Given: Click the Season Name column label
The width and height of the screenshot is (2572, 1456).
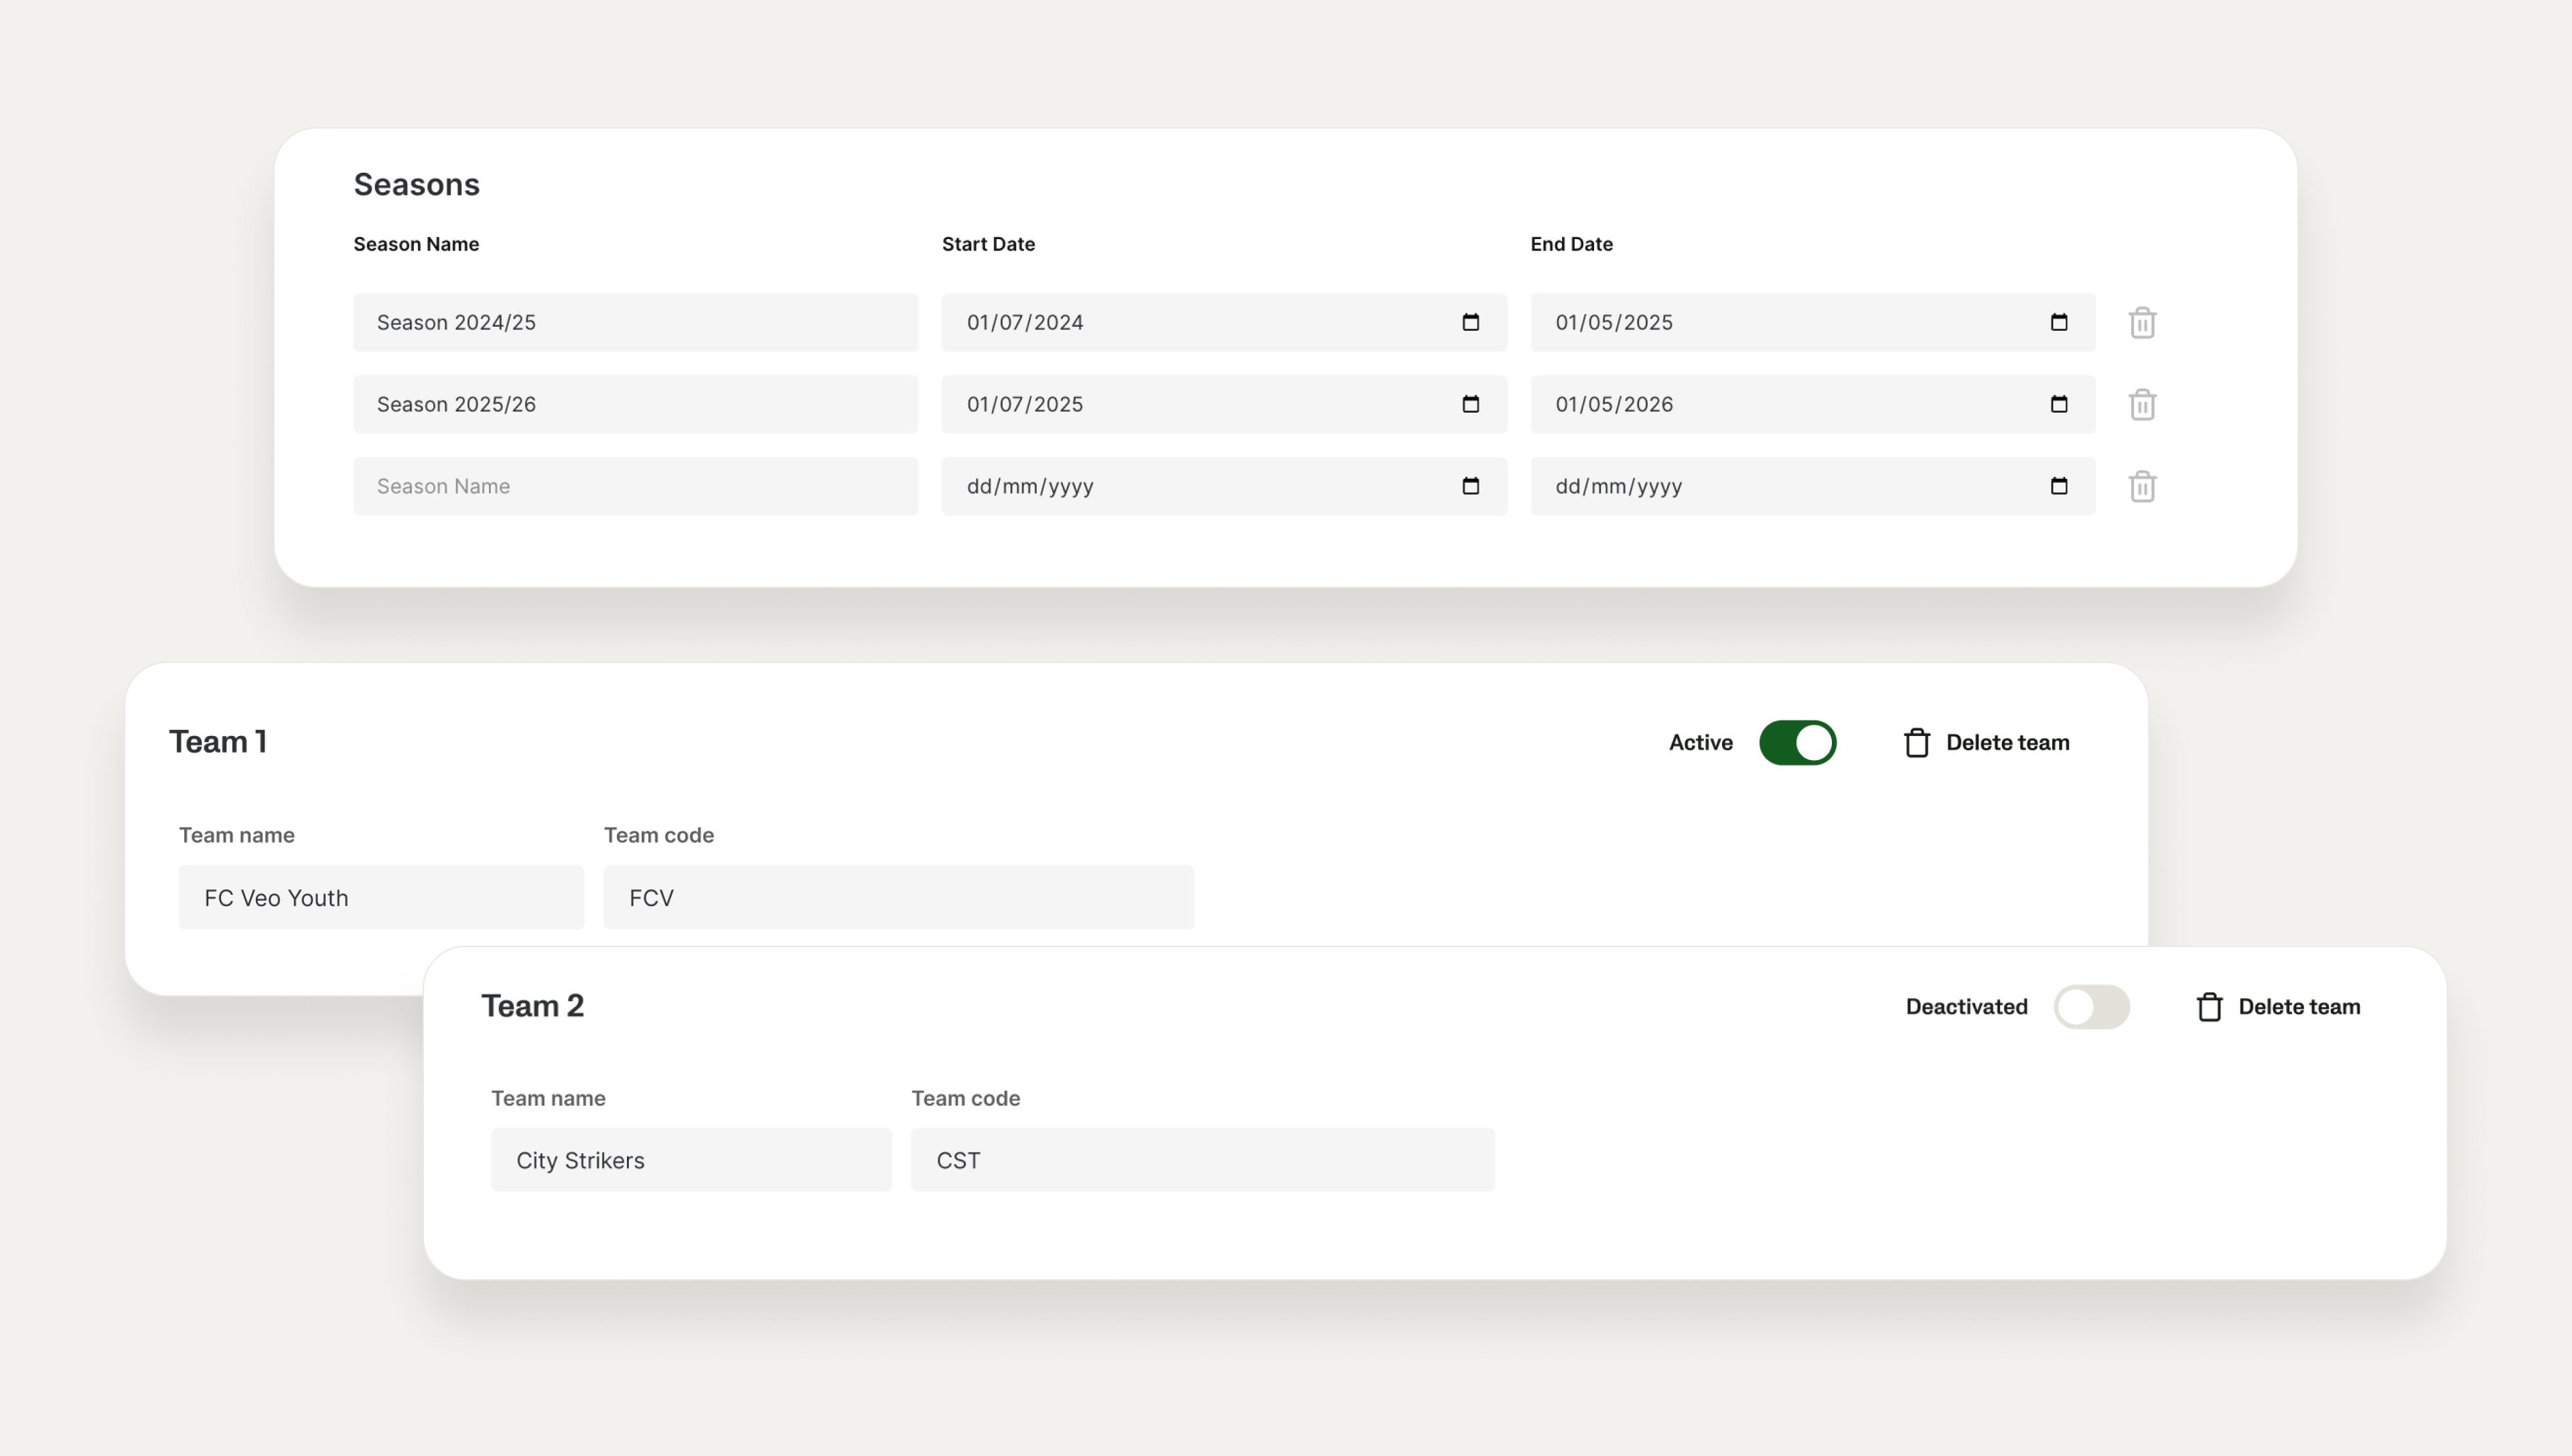Looking at the screenshot, I should click(x=416, y=244).
